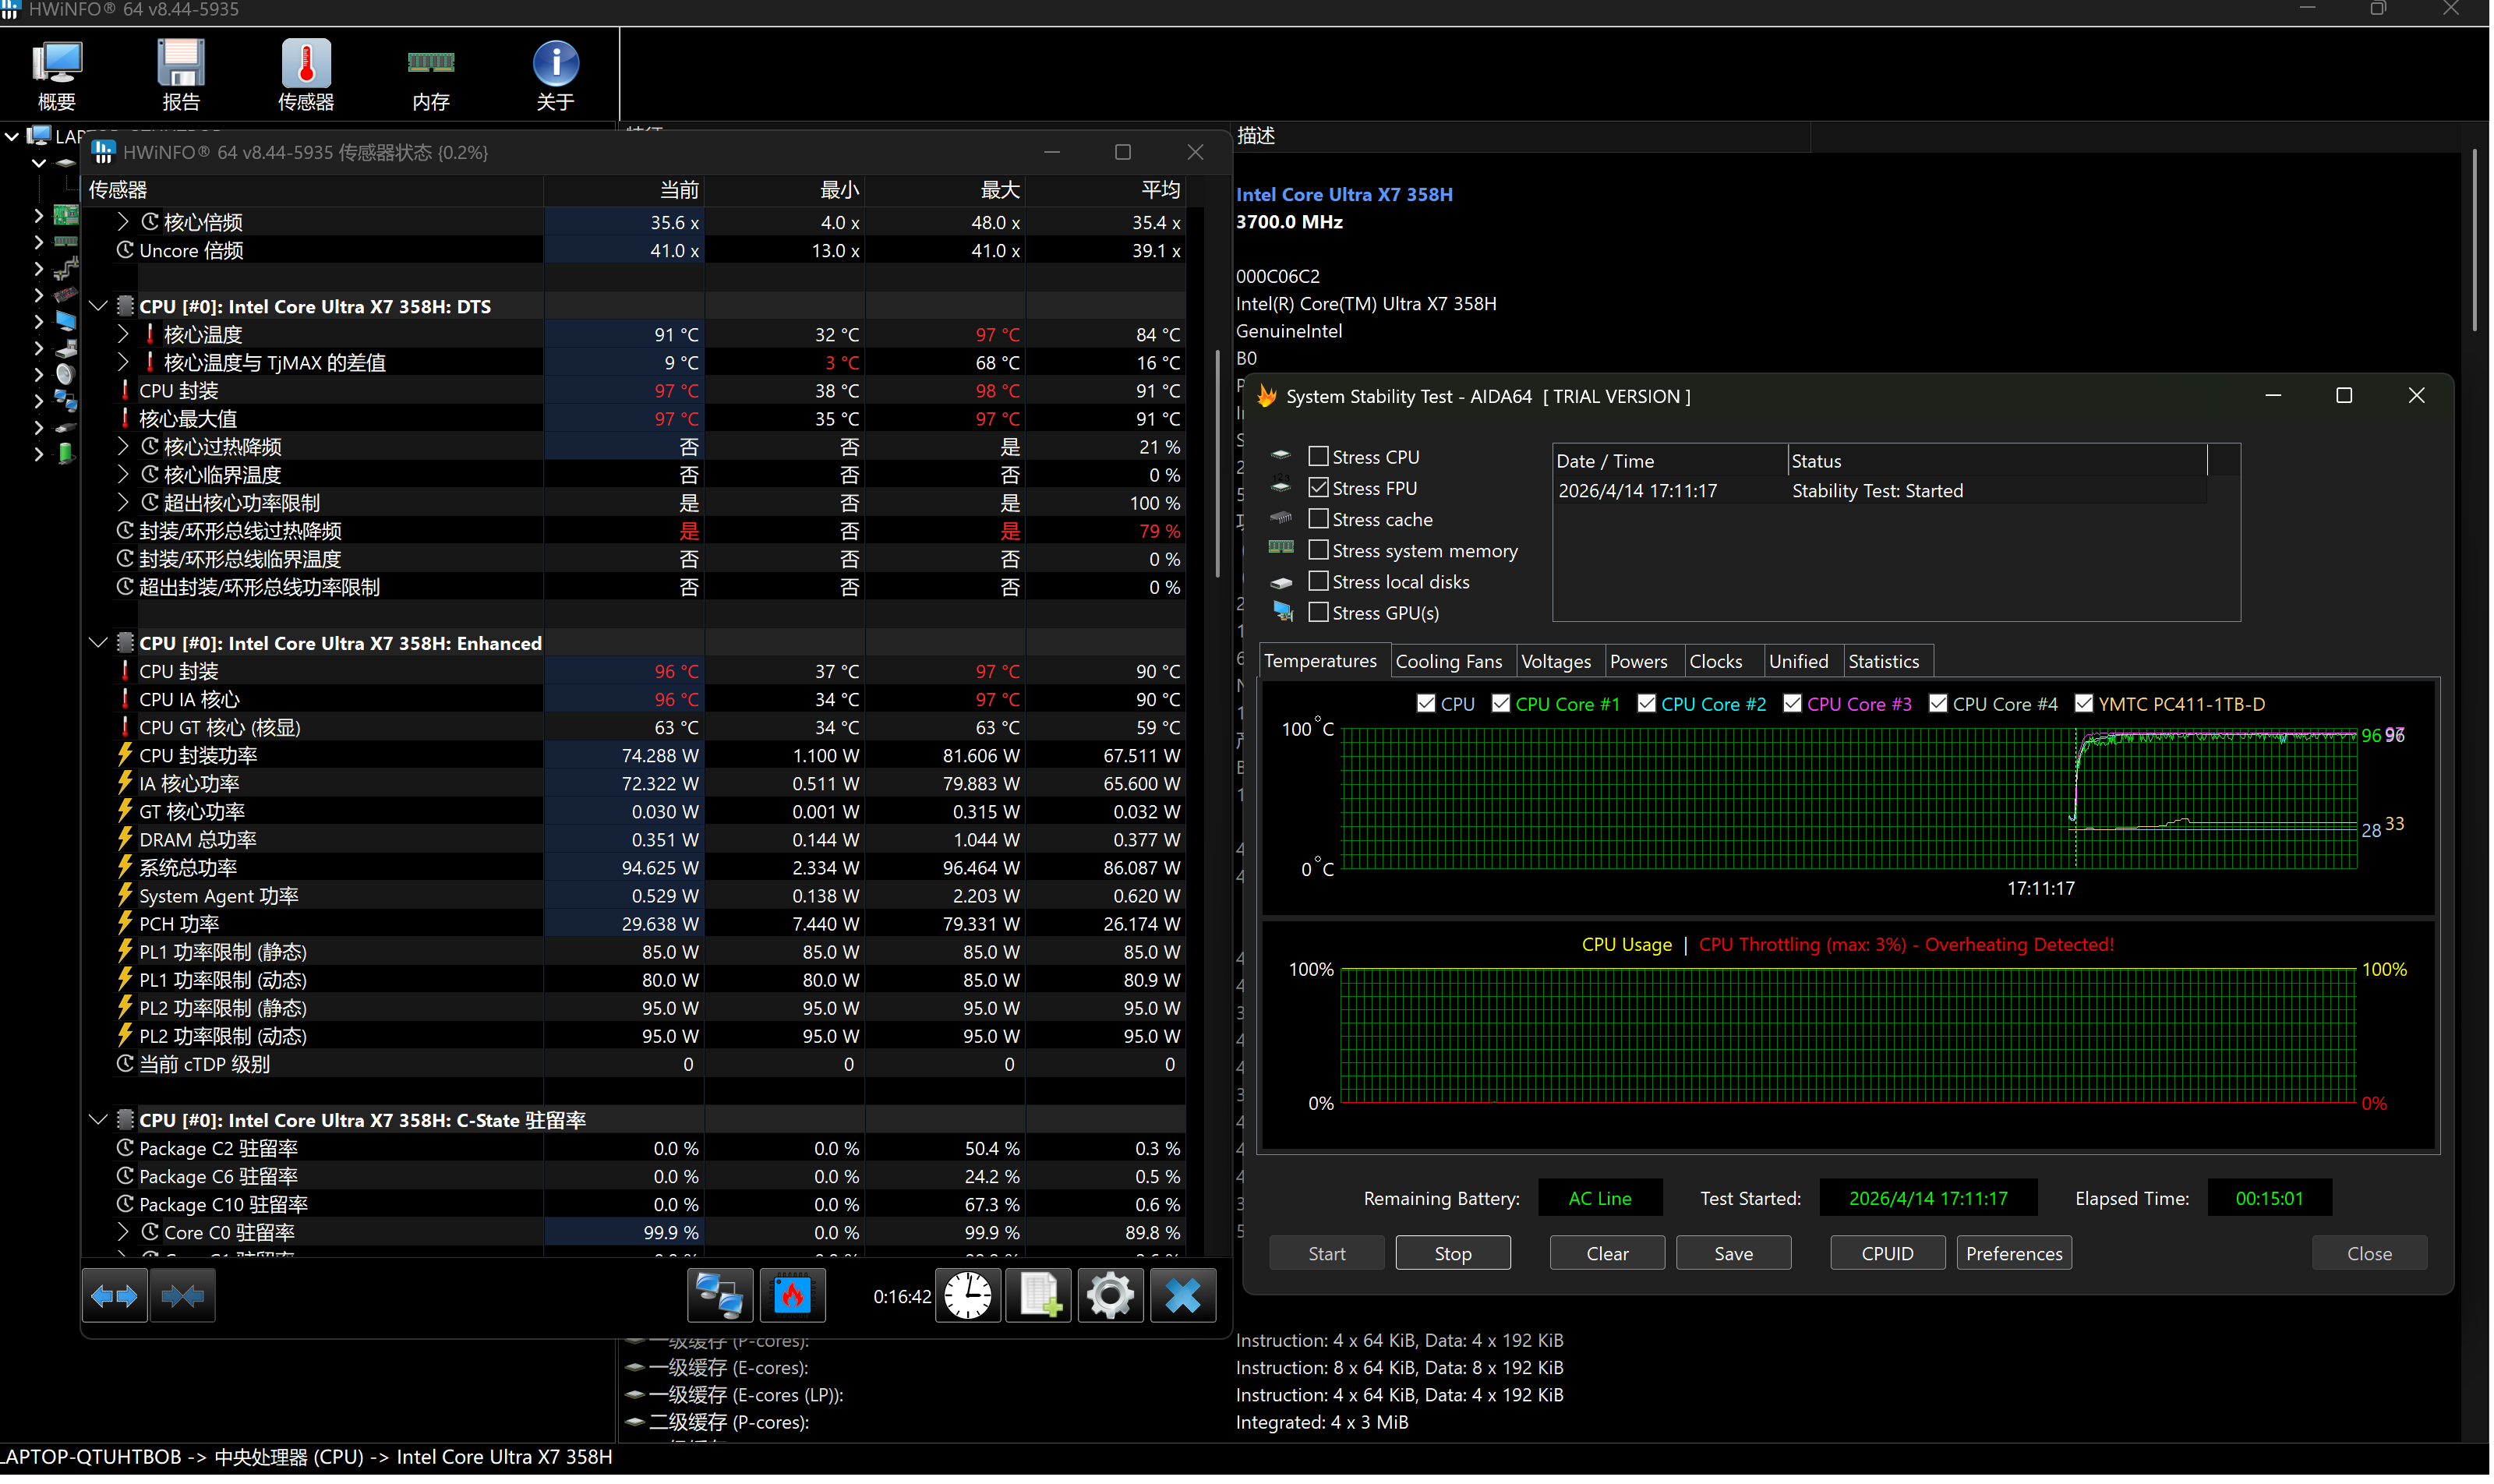2494x1484 pixels.
Task: Open the Statistics tab
Action: click(x=1884, y=662)
